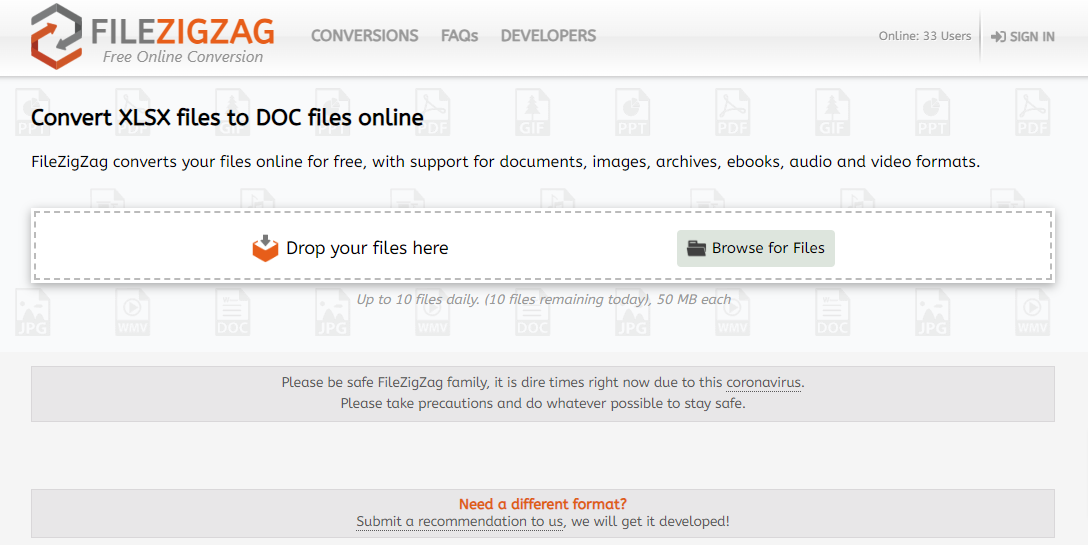Click the Drop your files here area
The width and height of the screenshot is (1088, 545).
click(543, 247)
